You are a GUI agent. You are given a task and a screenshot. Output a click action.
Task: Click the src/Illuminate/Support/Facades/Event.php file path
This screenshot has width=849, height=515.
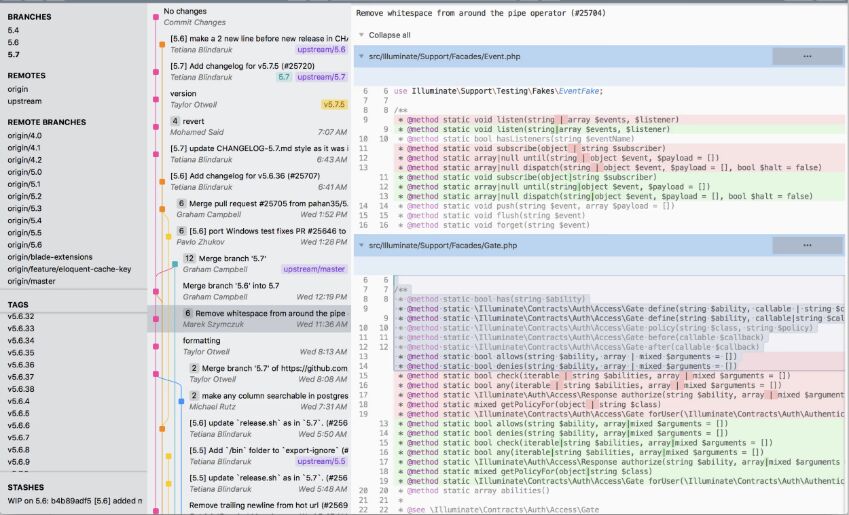(x=445, y=56)
